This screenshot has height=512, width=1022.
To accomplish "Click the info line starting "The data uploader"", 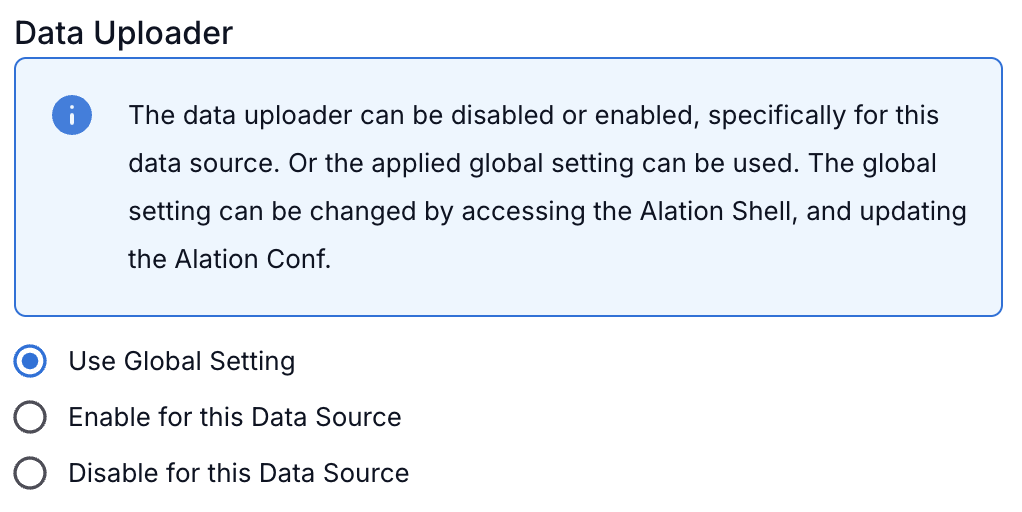I will pyautogui.click(x=533, y=115).
